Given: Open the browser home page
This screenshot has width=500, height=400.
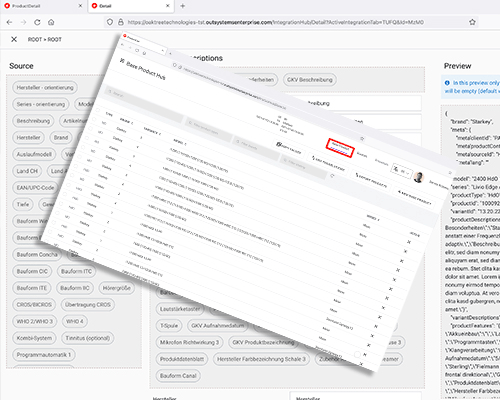Looking at the screenshot, I should pos(51,22).
